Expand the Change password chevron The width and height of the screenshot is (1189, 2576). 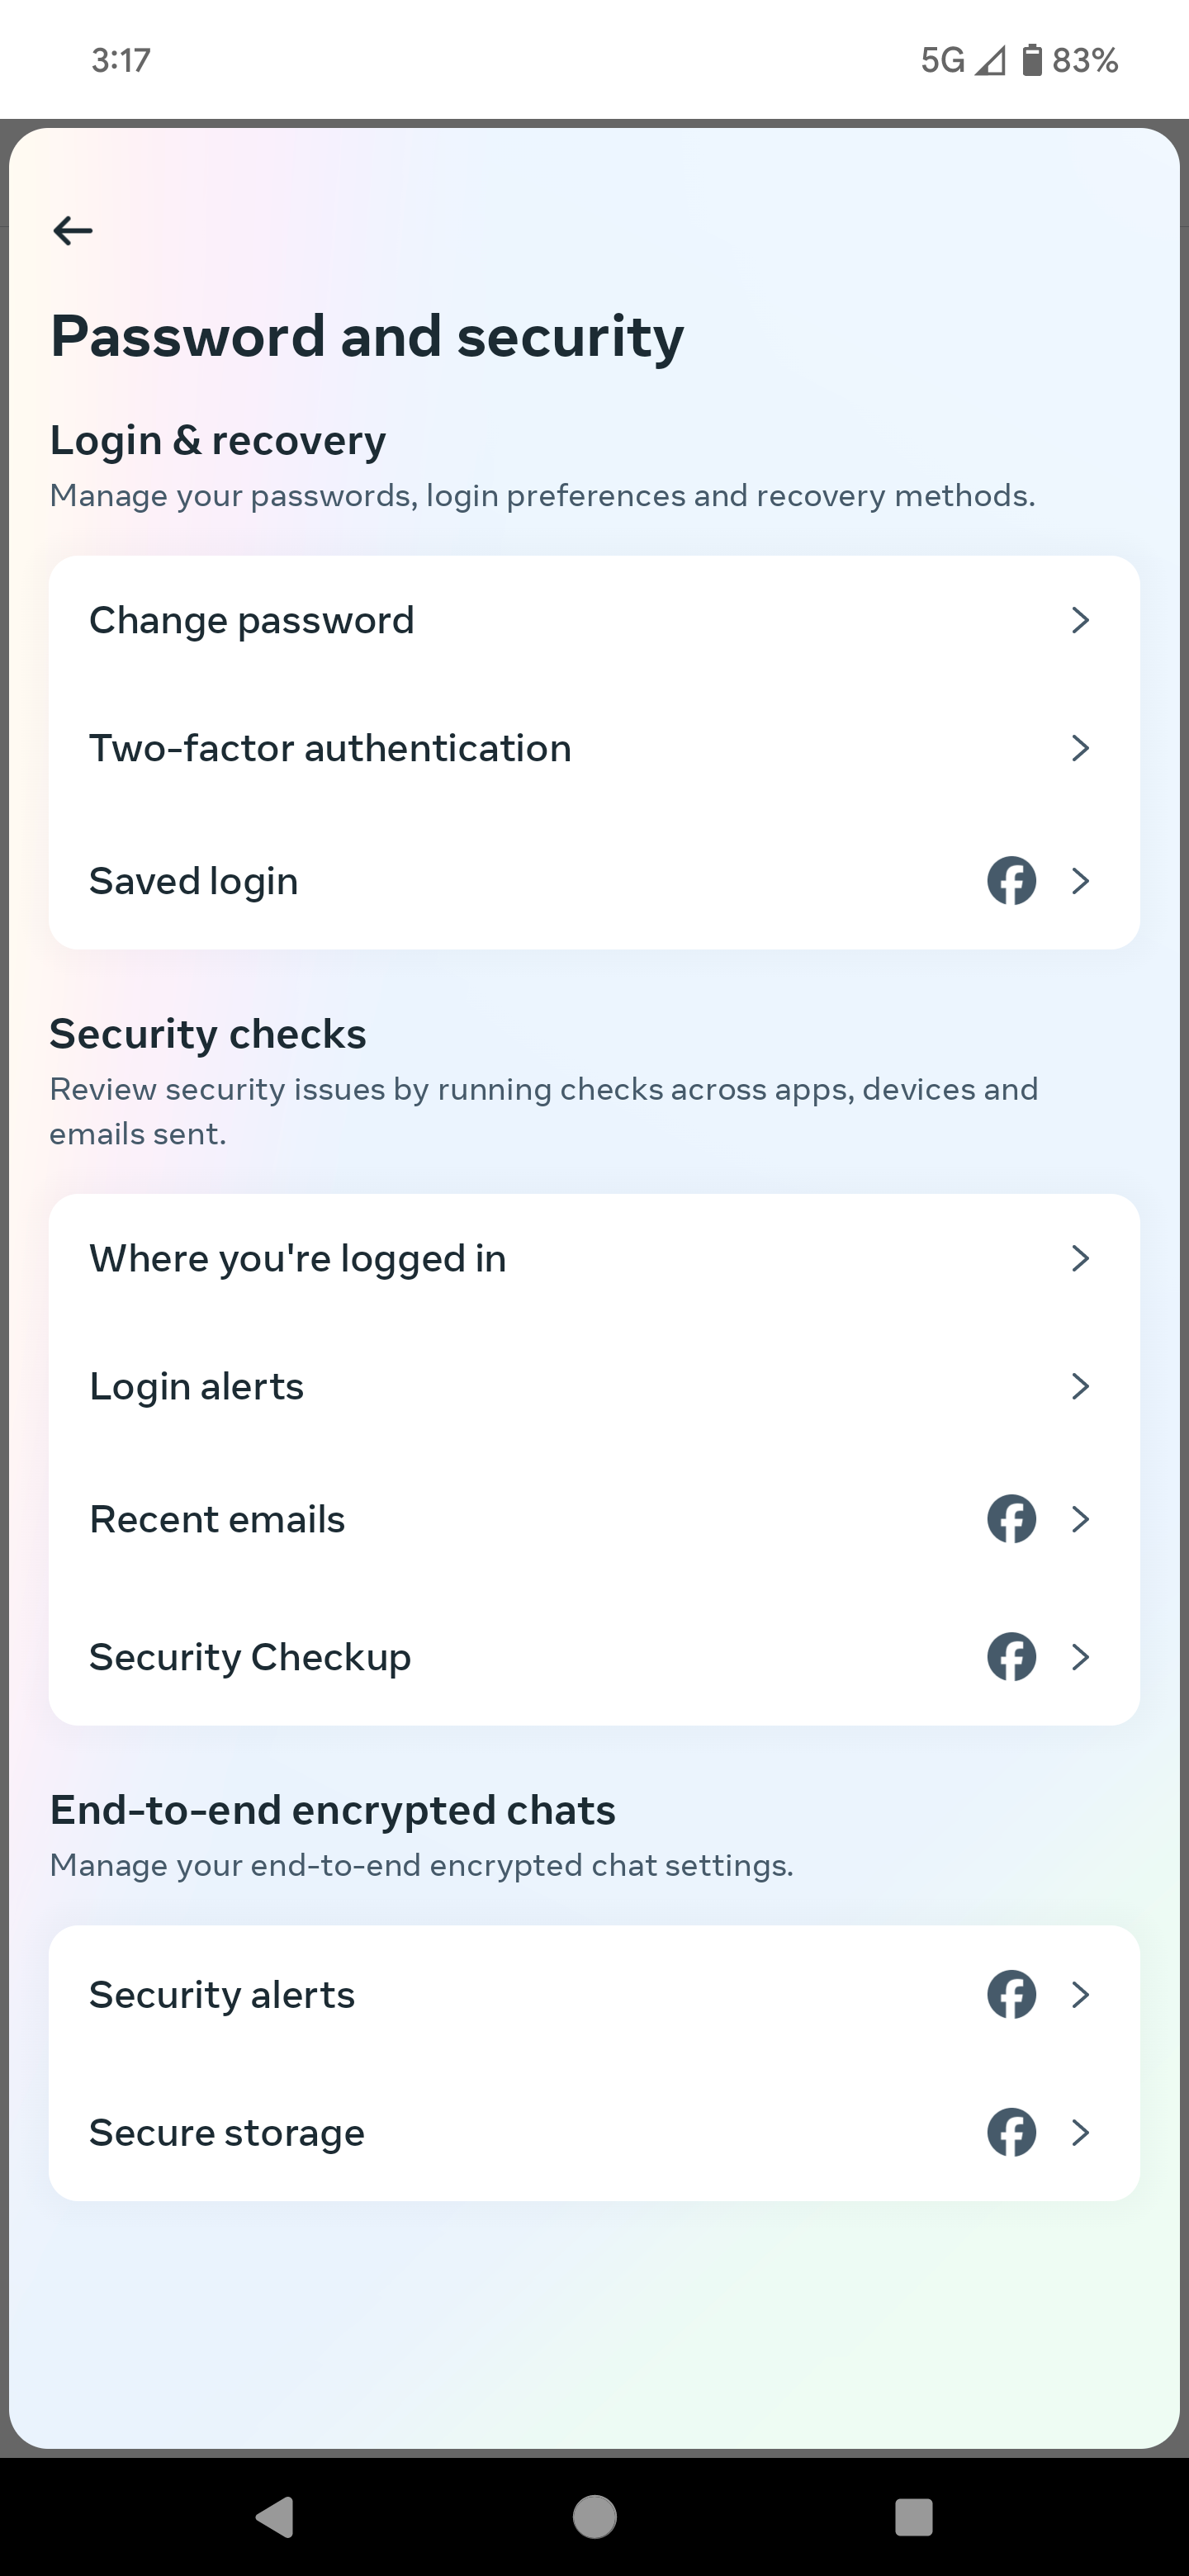[1080, 620]
